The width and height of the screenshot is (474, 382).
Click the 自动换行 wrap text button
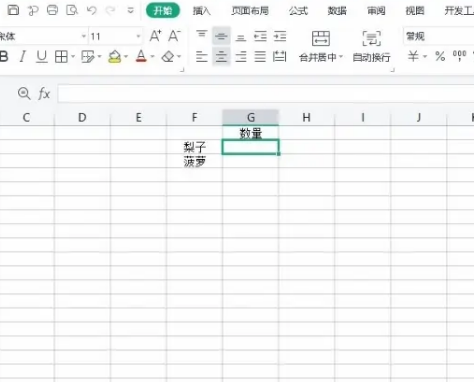click(371, 46)
